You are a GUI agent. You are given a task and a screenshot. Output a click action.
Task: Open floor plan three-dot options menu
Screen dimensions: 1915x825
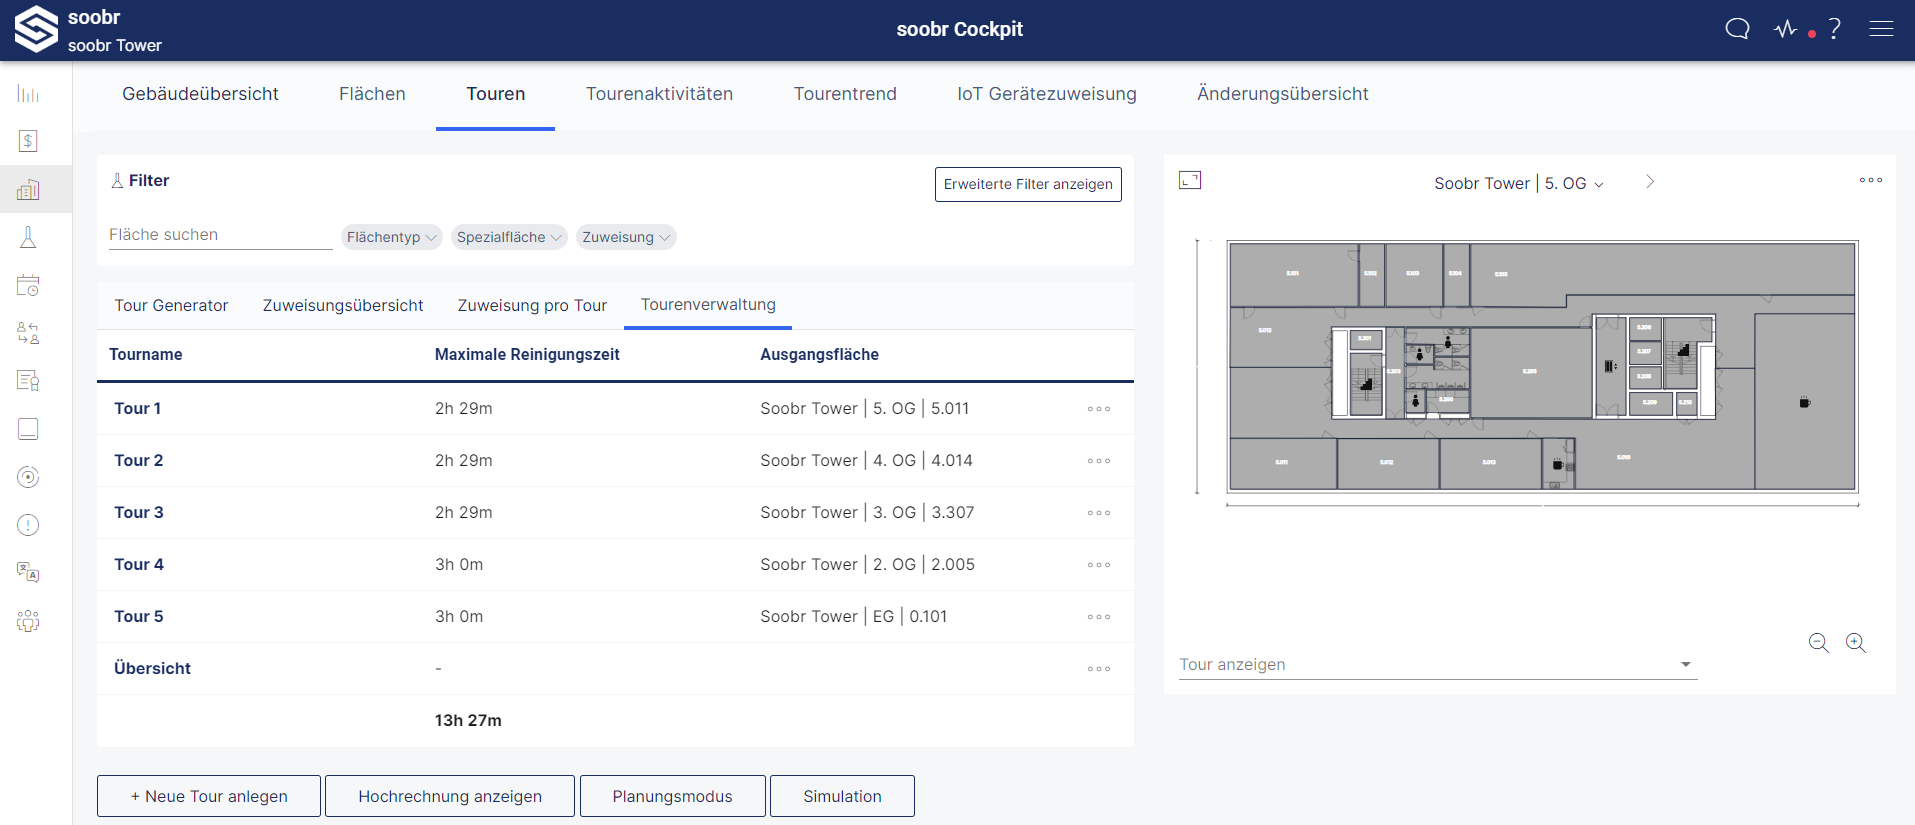click(1871, 180)
